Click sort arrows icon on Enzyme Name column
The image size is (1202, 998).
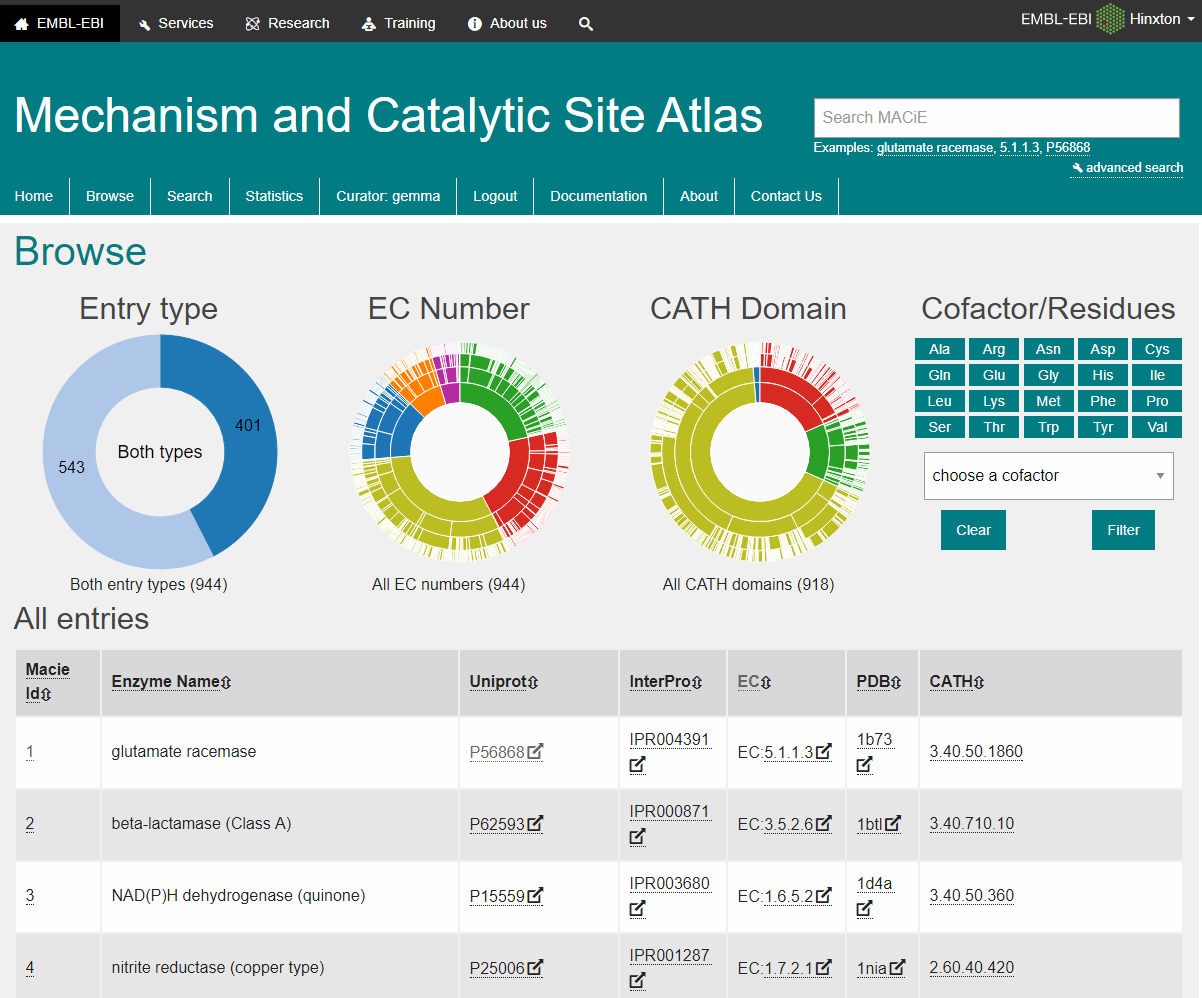[x=226, y=682]
